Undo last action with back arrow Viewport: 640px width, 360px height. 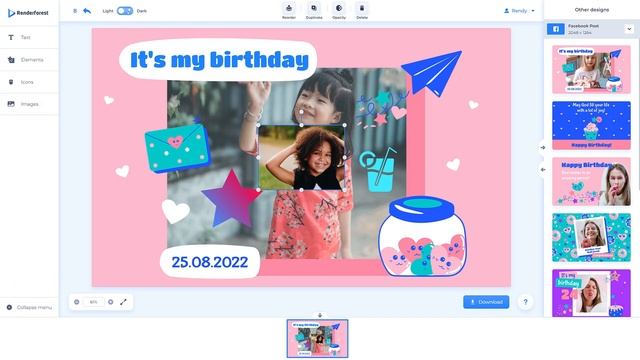87,11
